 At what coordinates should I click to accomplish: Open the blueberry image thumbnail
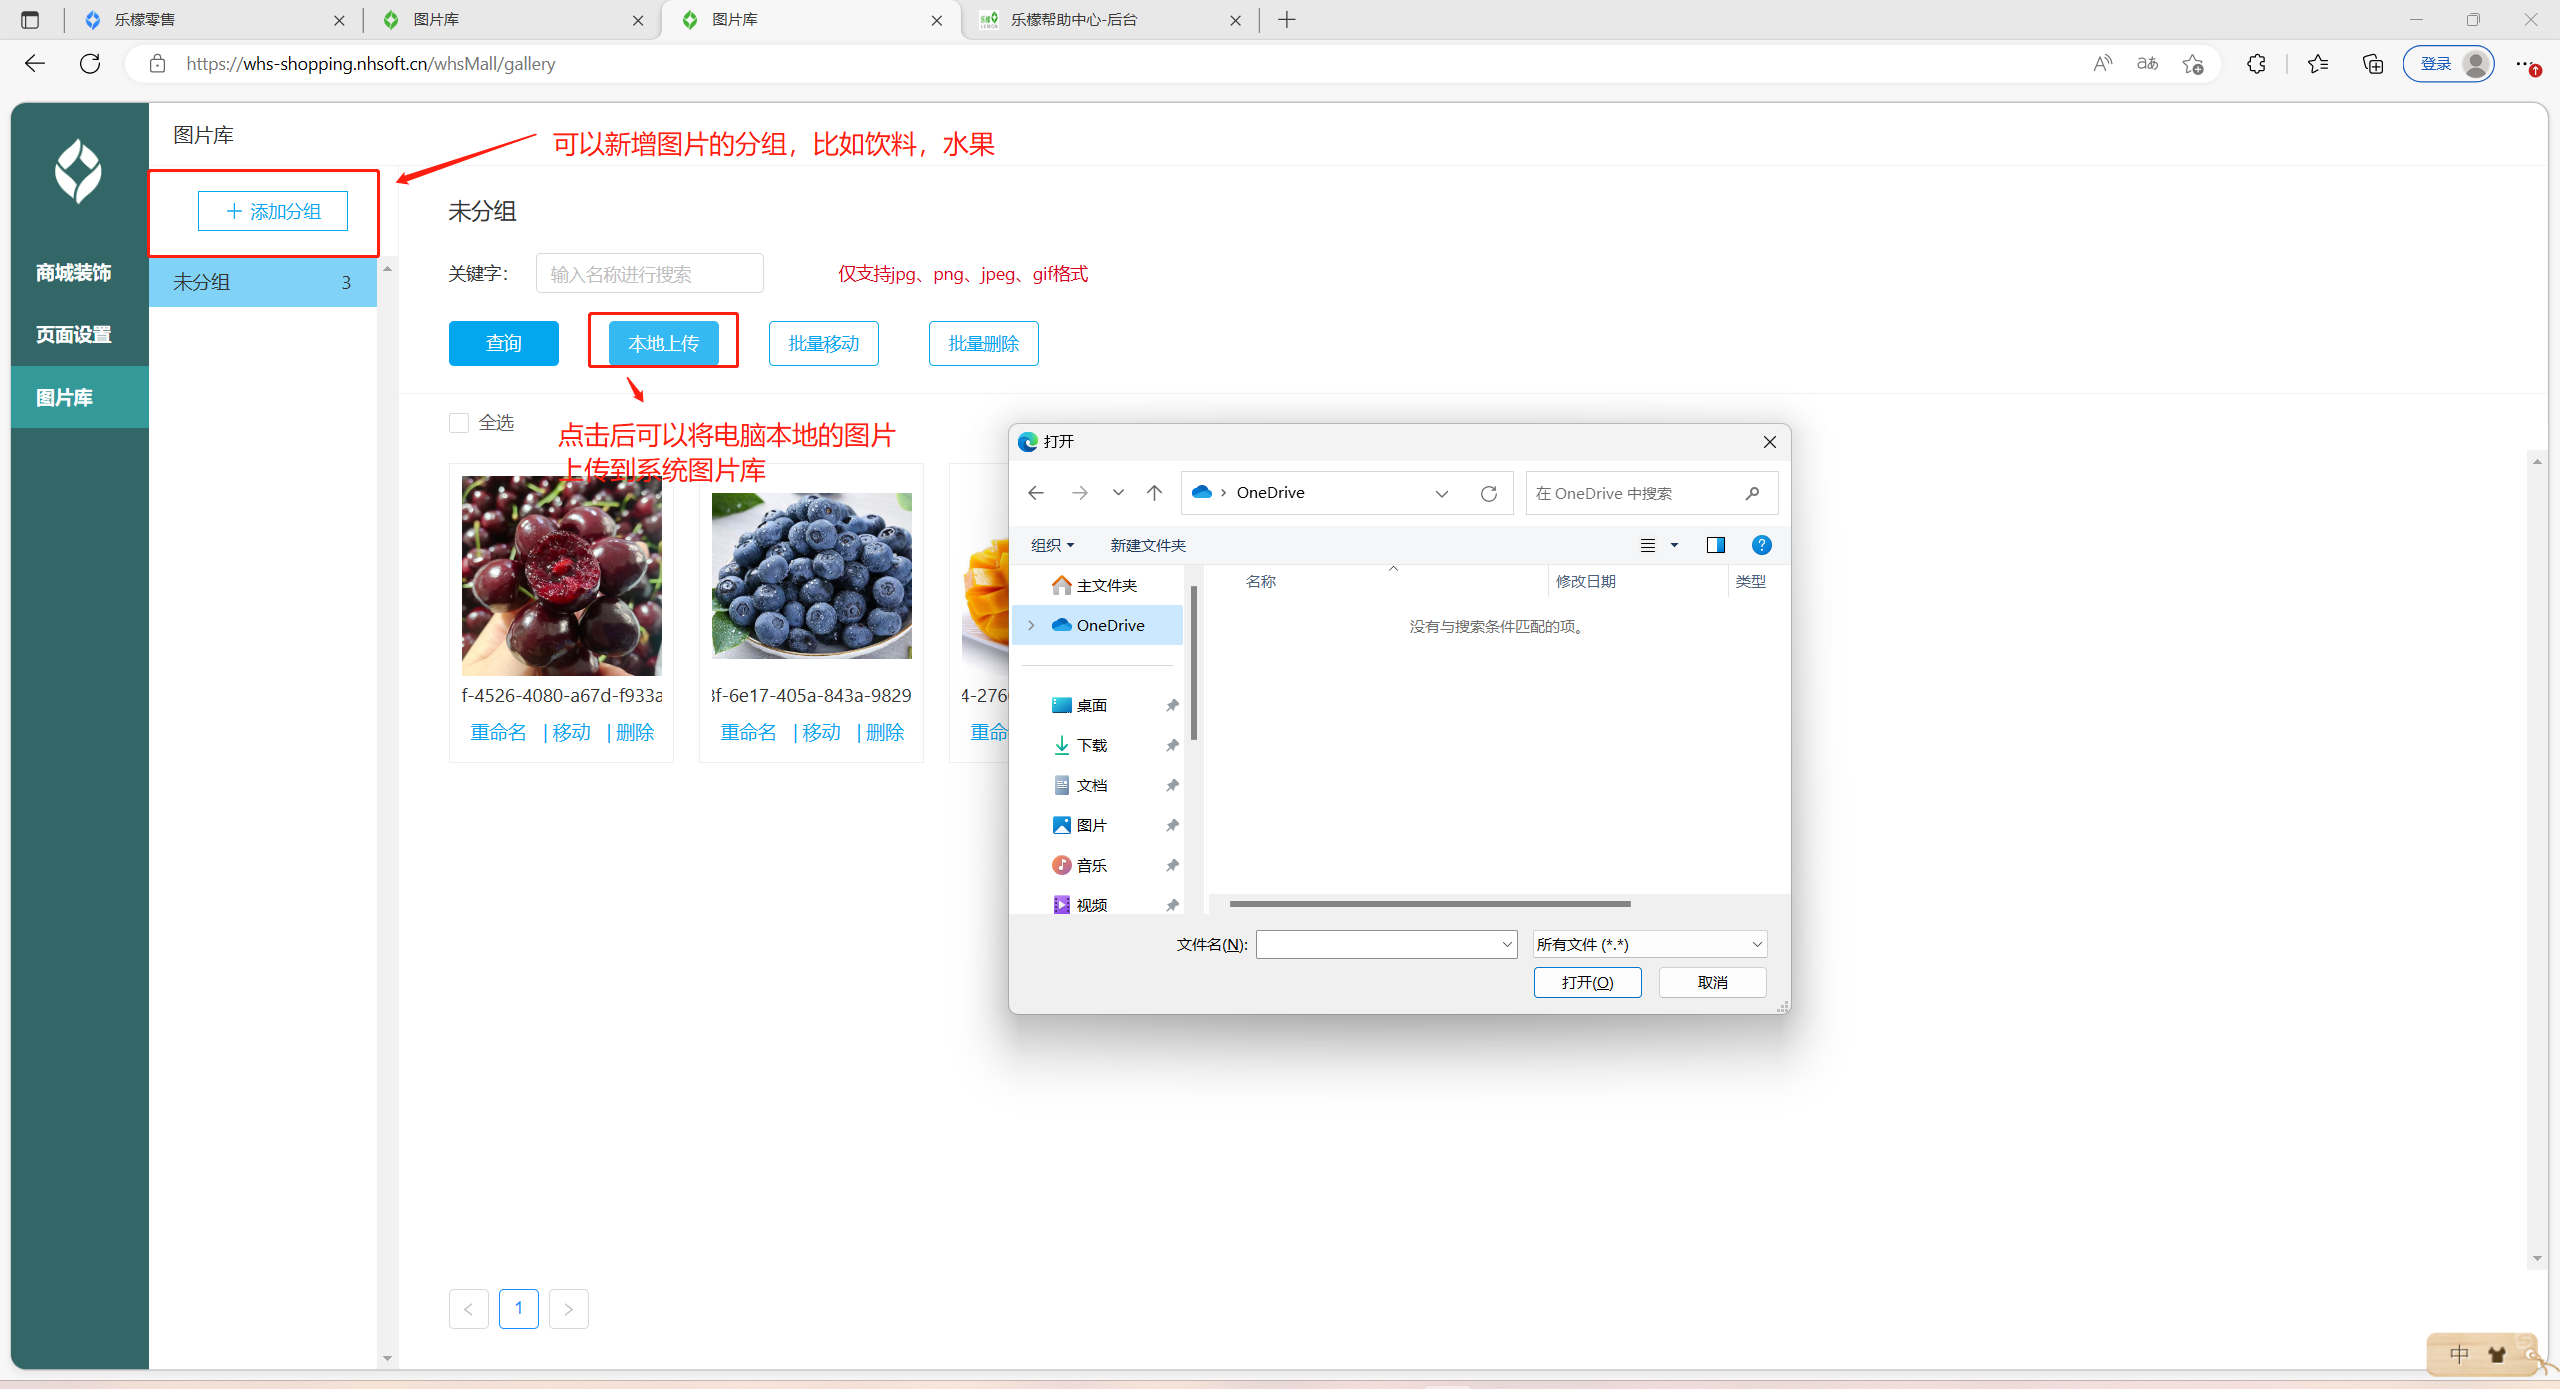(x=812, y=575)
